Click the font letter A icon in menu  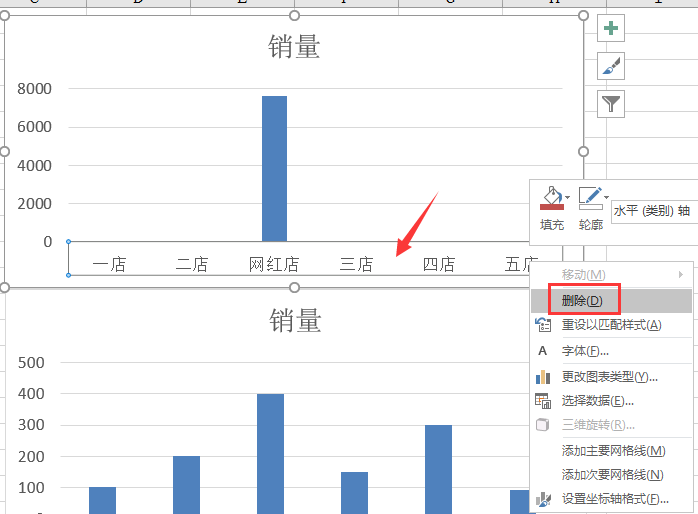coord(542,351)
